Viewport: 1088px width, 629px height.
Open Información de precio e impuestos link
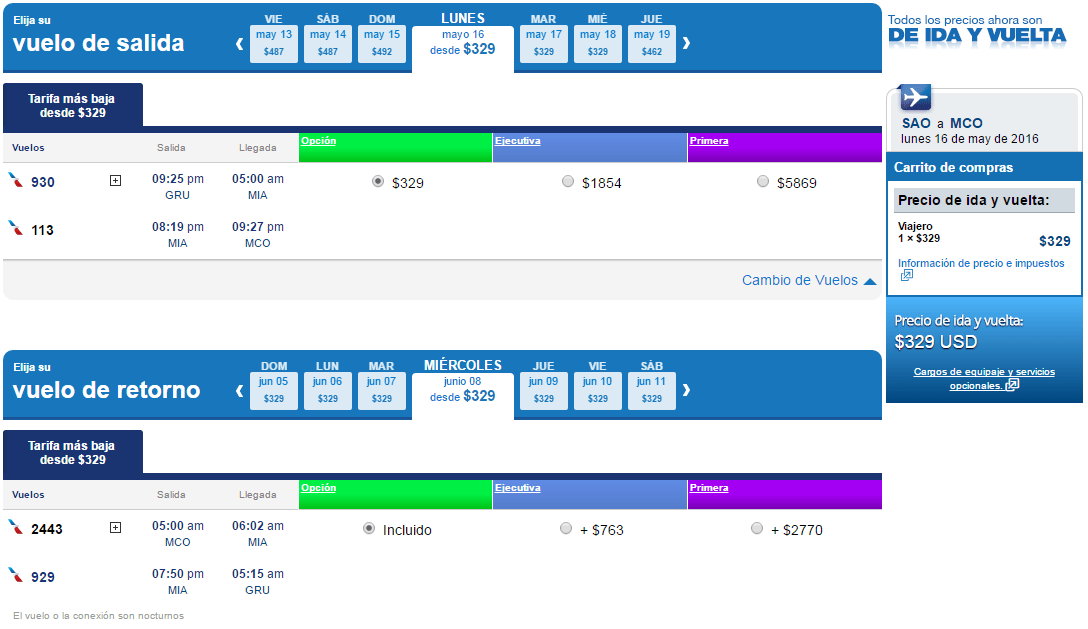tap(980, 263)
